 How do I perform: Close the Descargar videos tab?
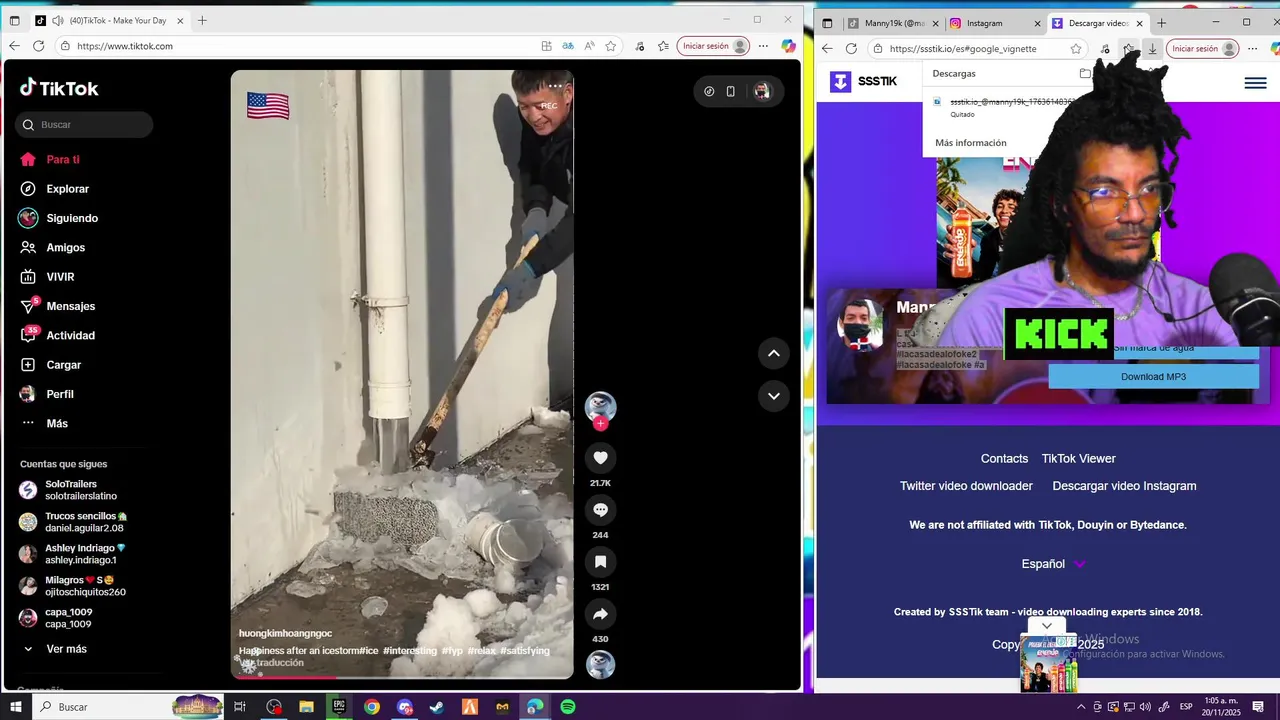[x=1139, y=23]
